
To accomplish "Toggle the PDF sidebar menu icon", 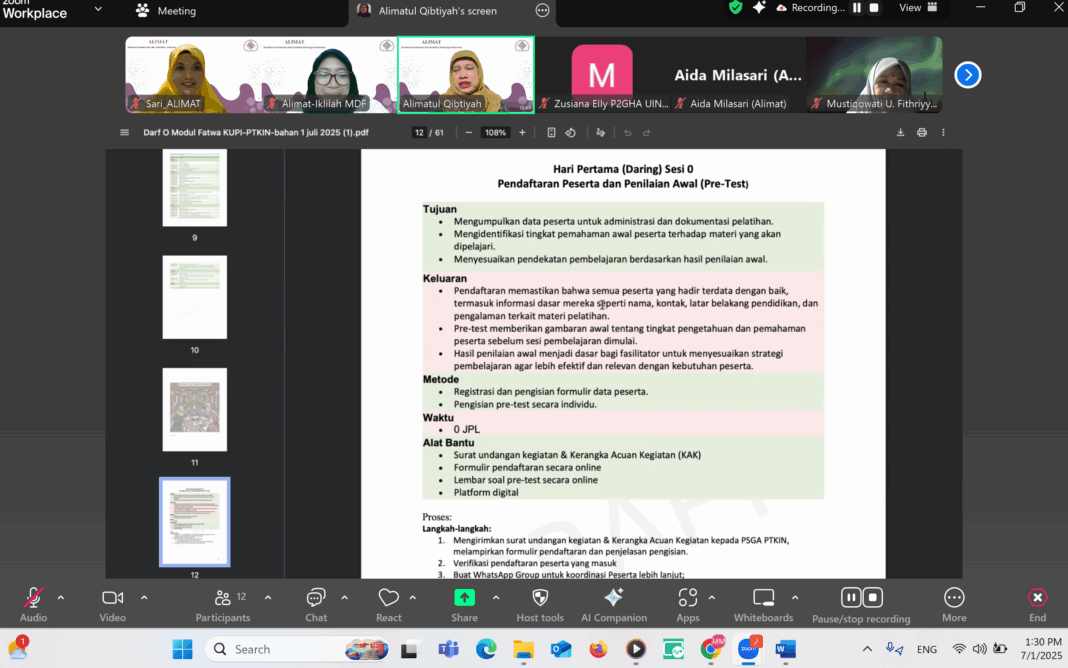I will coord(125,132).
